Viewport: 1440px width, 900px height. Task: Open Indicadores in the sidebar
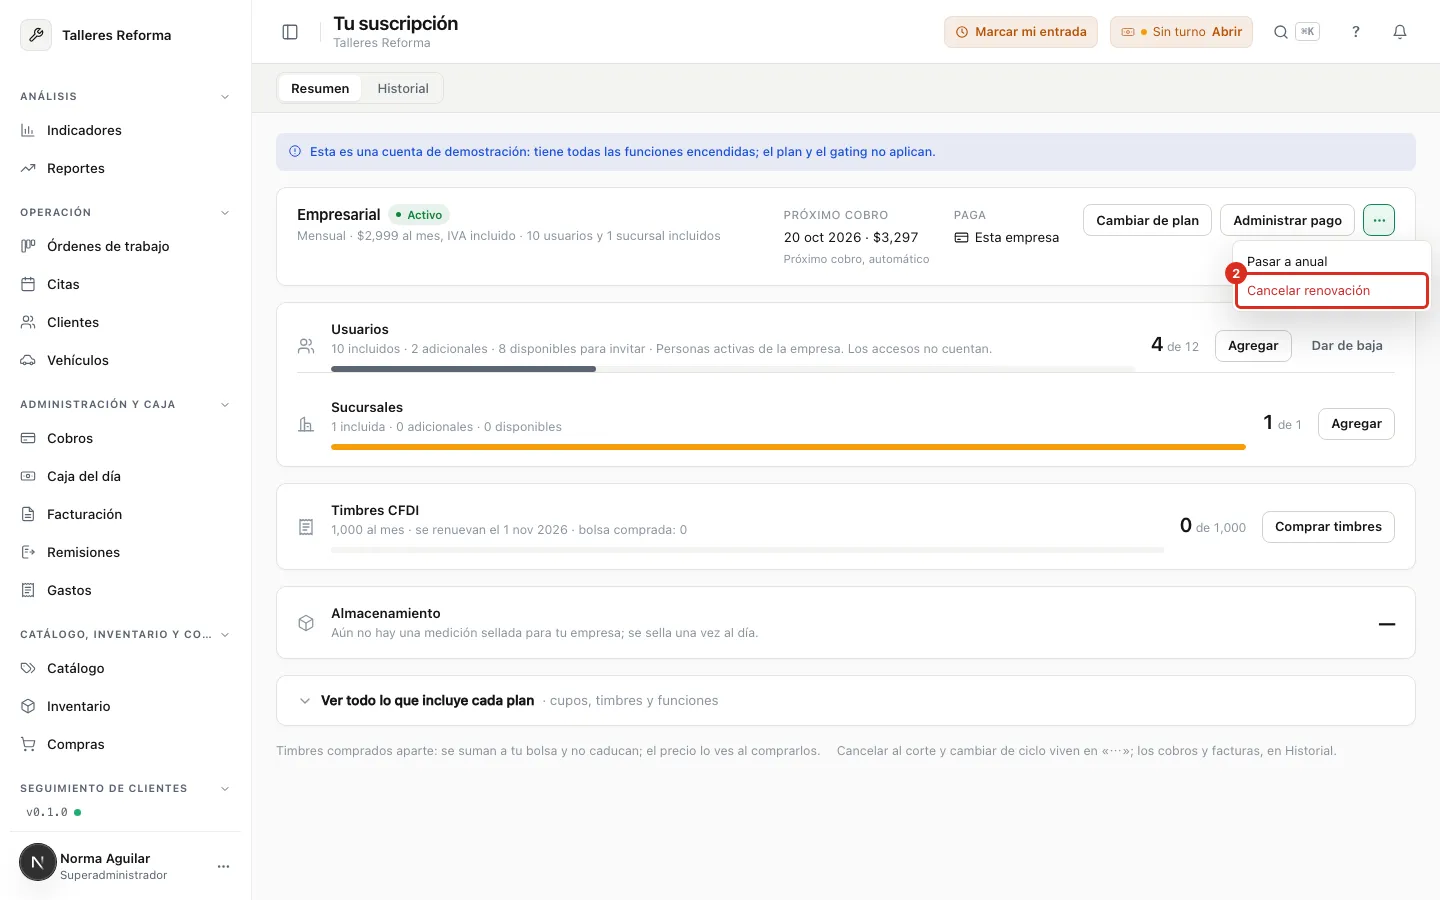125,130
